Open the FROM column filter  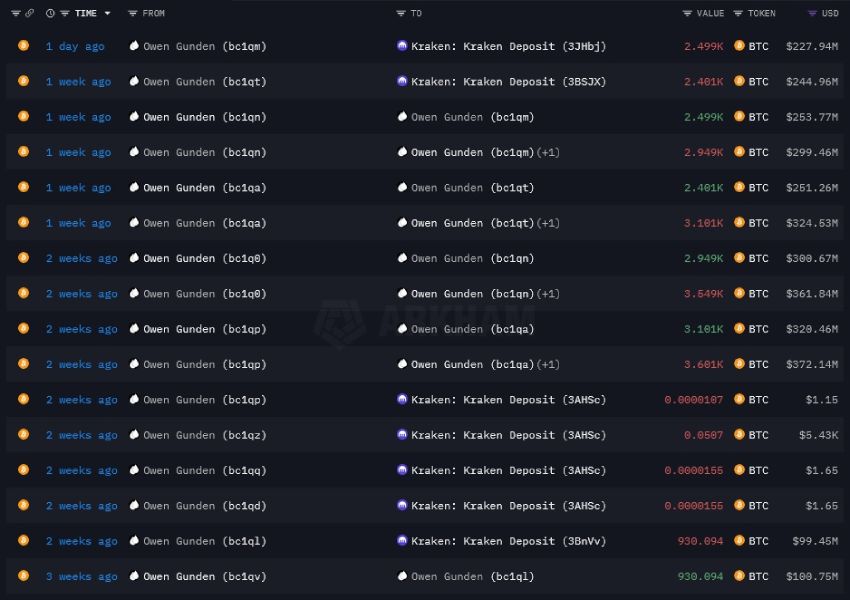[x=133, y=13]
